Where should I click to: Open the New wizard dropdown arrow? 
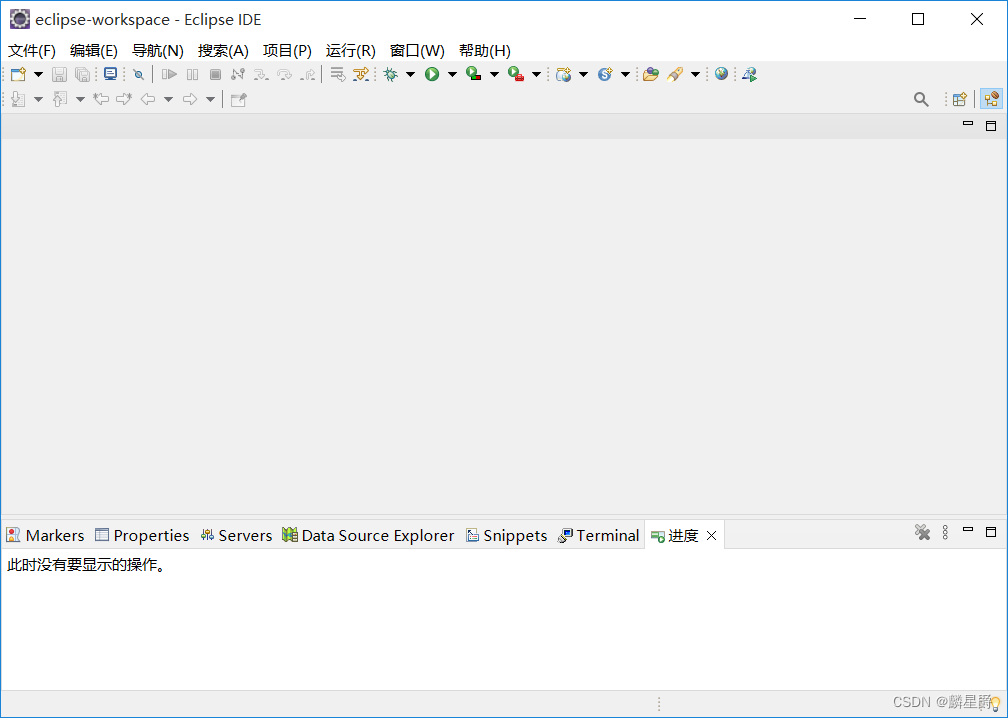coord(38,74)
